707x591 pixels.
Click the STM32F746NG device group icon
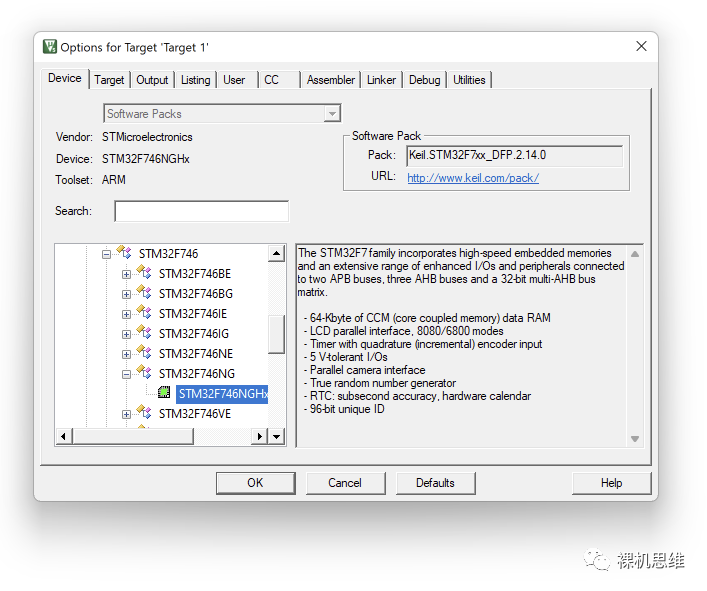(144, 372)
